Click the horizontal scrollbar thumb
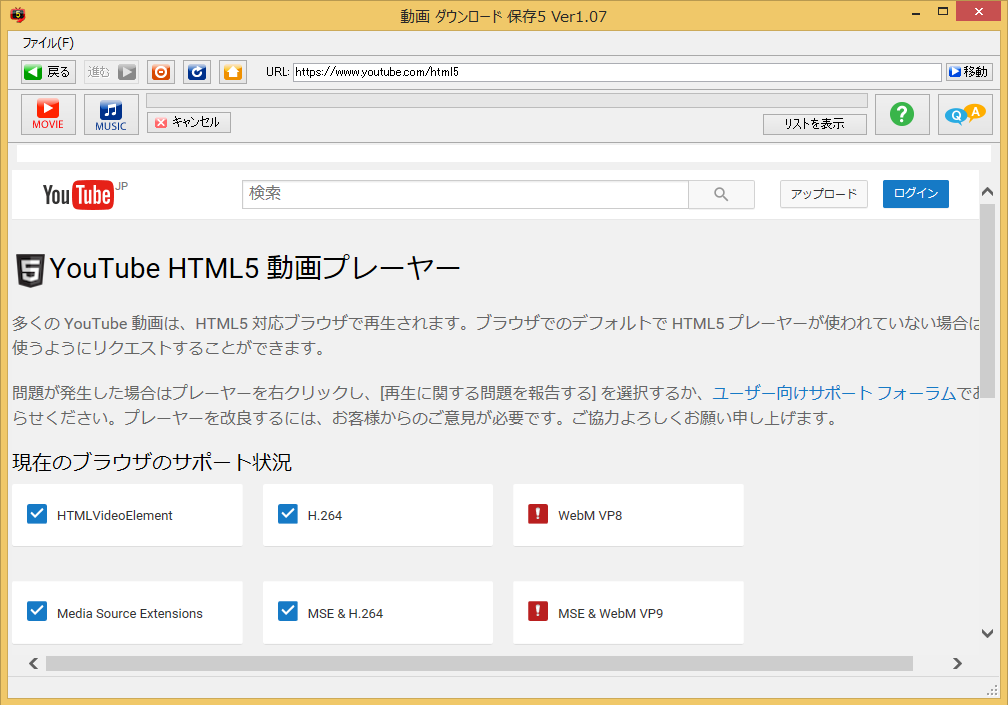Image resolution: width=1008 pixels, height=705 pixels. pyautogui.click(x=479, y=663)
